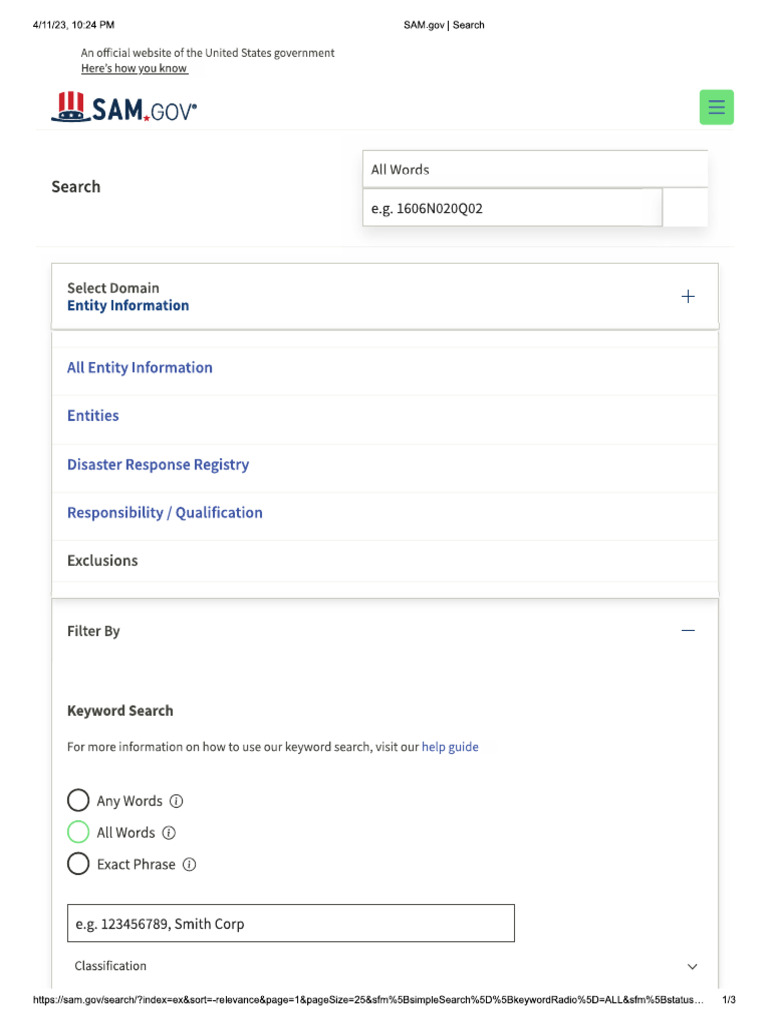768x1024 pixels.
Task: Click the blank search submit button
Action: (x=685, y=208)
